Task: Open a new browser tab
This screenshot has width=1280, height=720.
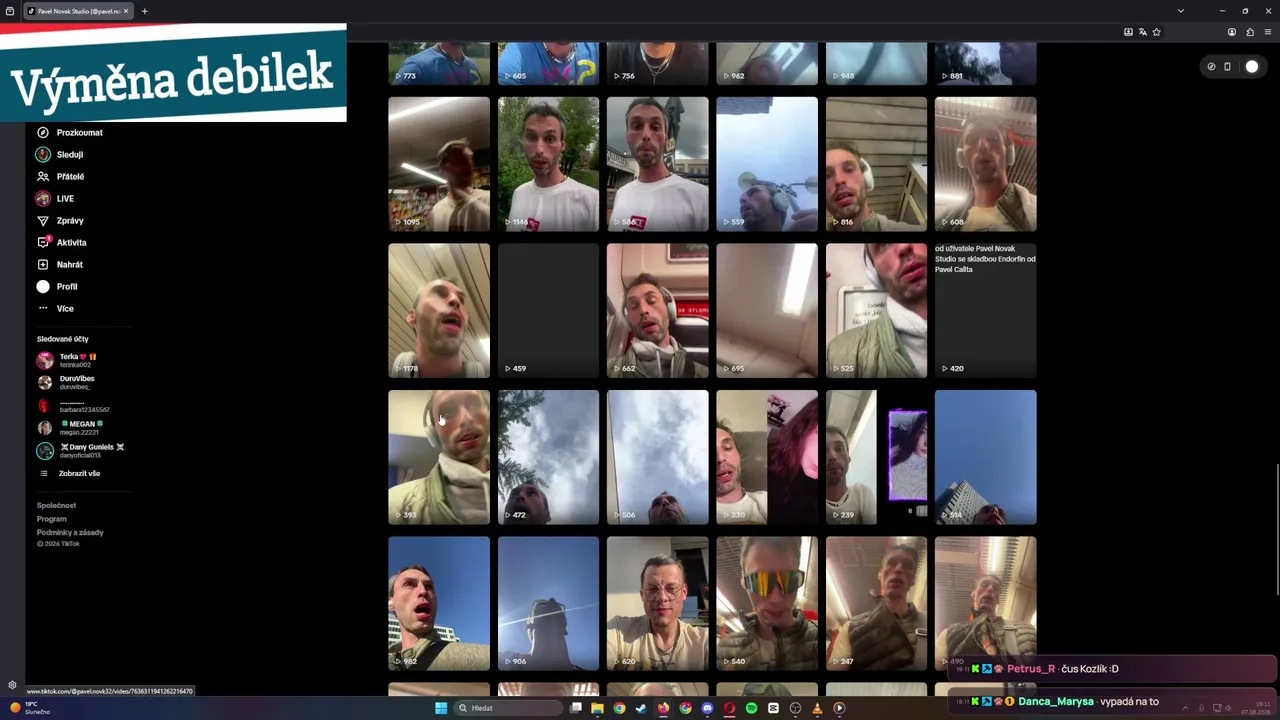Action: tap(144, 11)
